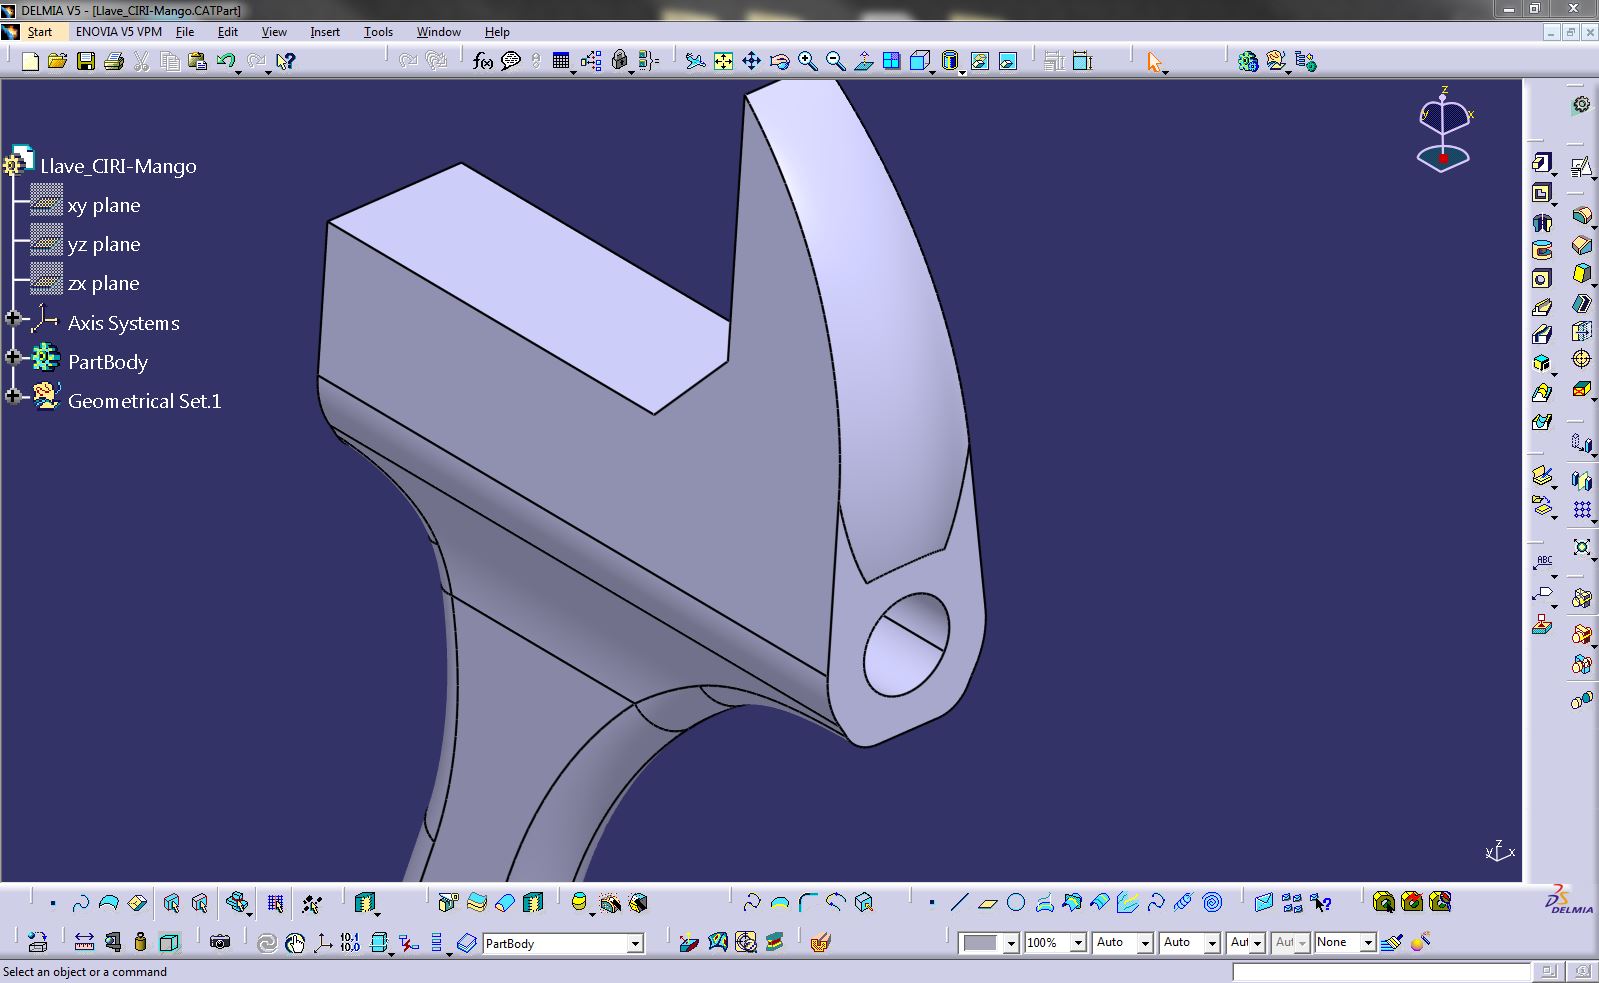This screenshot has width=1599, height=983.
Task: Click the Select arrow cursor tool
Action: click(1155, 62)
